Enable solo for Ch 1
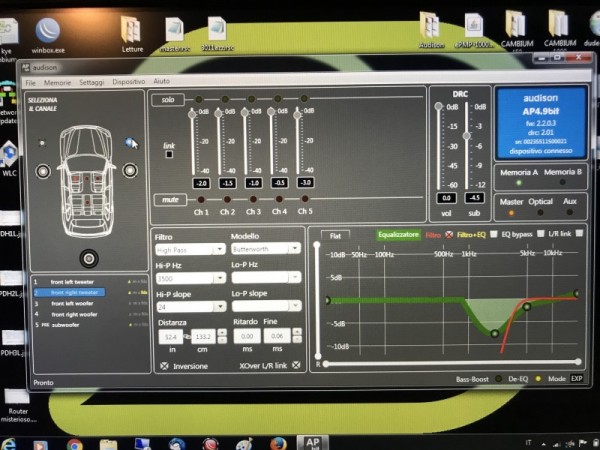 point(199,99)
